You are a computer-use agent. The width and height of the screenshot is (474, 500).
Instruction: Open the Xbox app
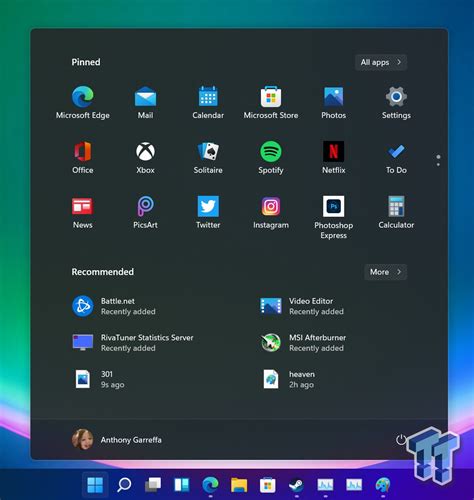click(145, 157)
